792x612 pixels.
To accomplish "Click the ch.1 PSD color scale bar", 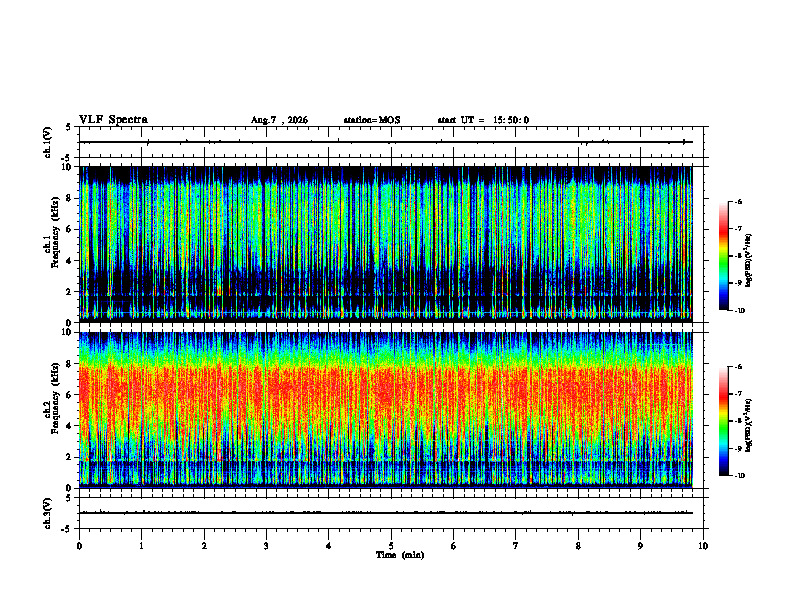I will pyautogui.click(x=723, y=256).
